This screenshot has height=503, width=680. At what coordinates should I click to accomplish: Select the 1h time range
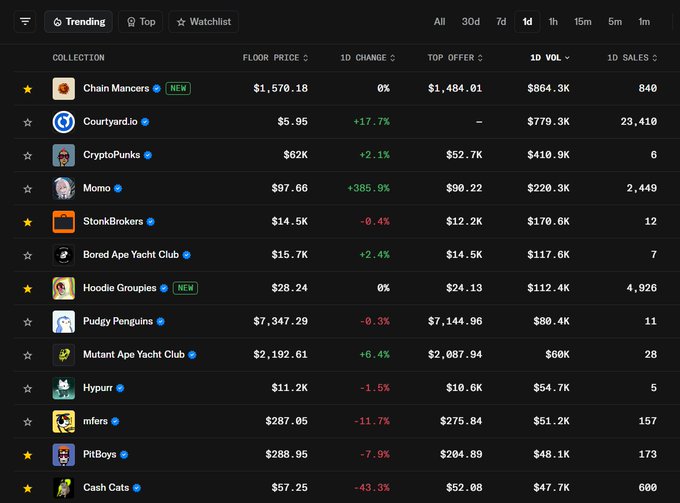tap(553, 22)
